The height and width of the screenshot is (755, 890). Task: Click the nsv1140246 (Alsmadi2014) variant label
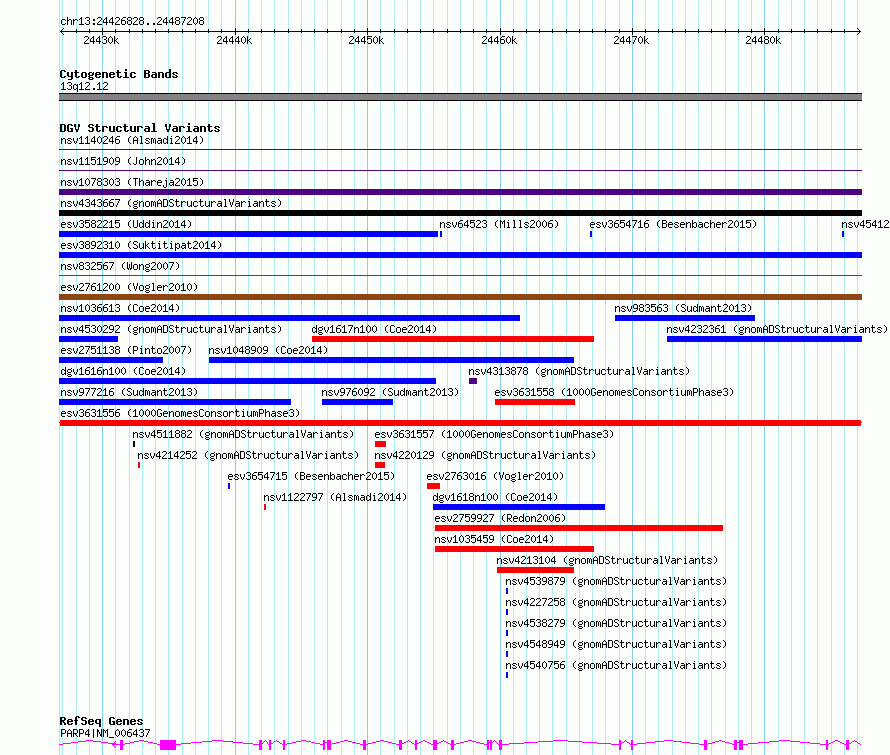tap(132, 140)
